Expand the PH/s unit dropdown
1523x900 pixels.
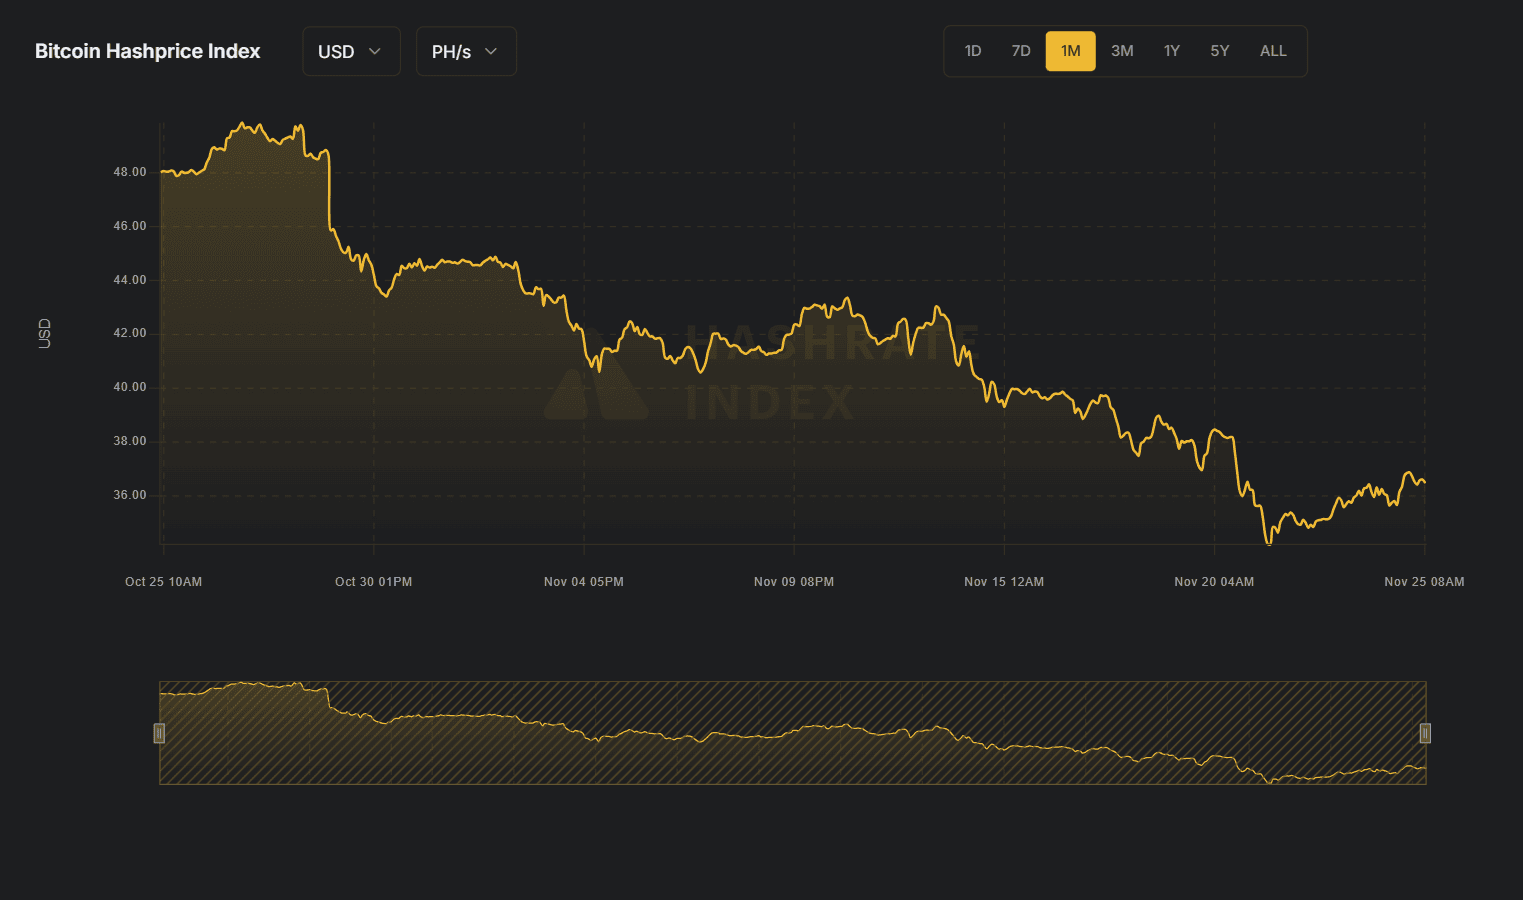point(465,51)
